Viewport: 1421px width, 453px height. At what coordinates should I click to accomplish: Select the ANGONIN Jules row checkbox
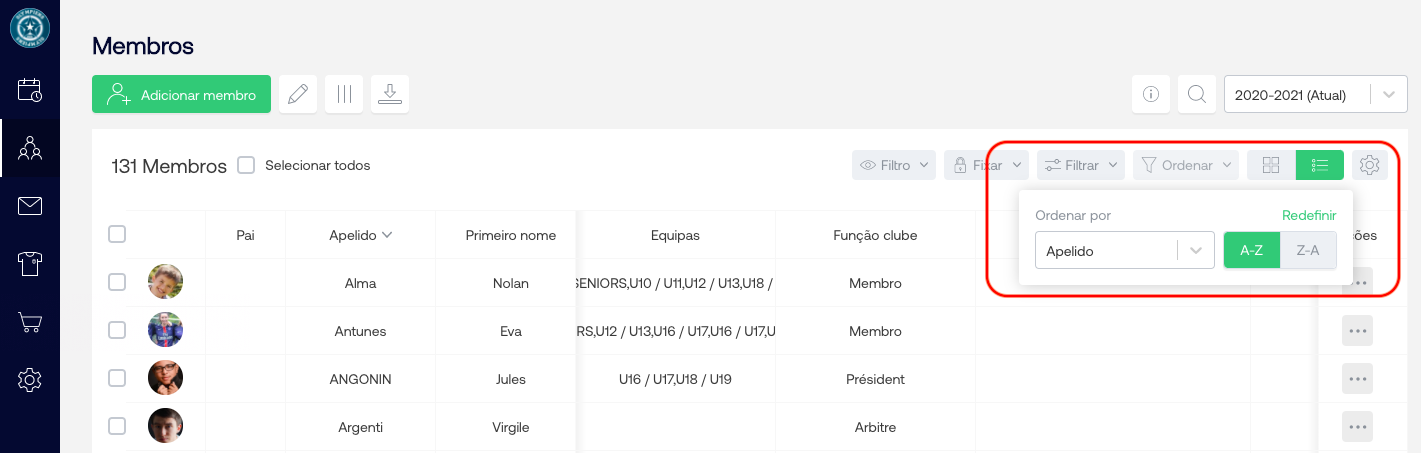[x=117, y=379]
